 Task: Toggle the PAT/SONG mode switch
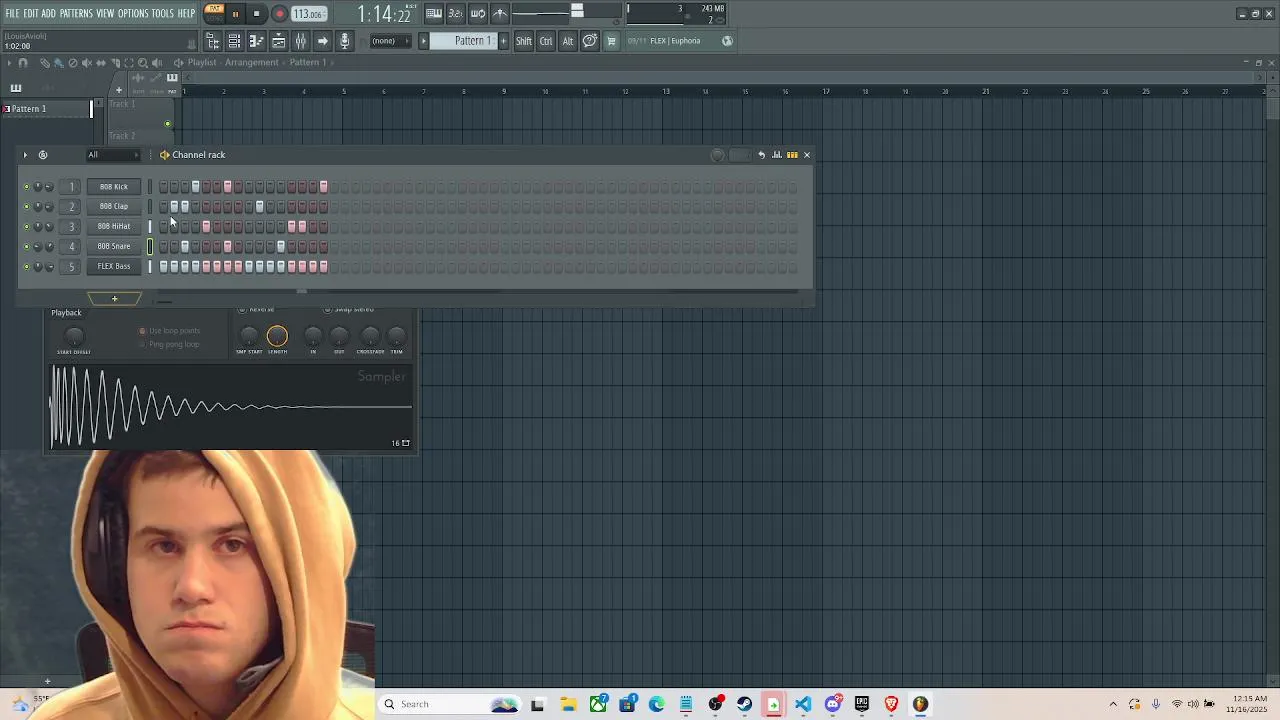click(x=214, y=13)
